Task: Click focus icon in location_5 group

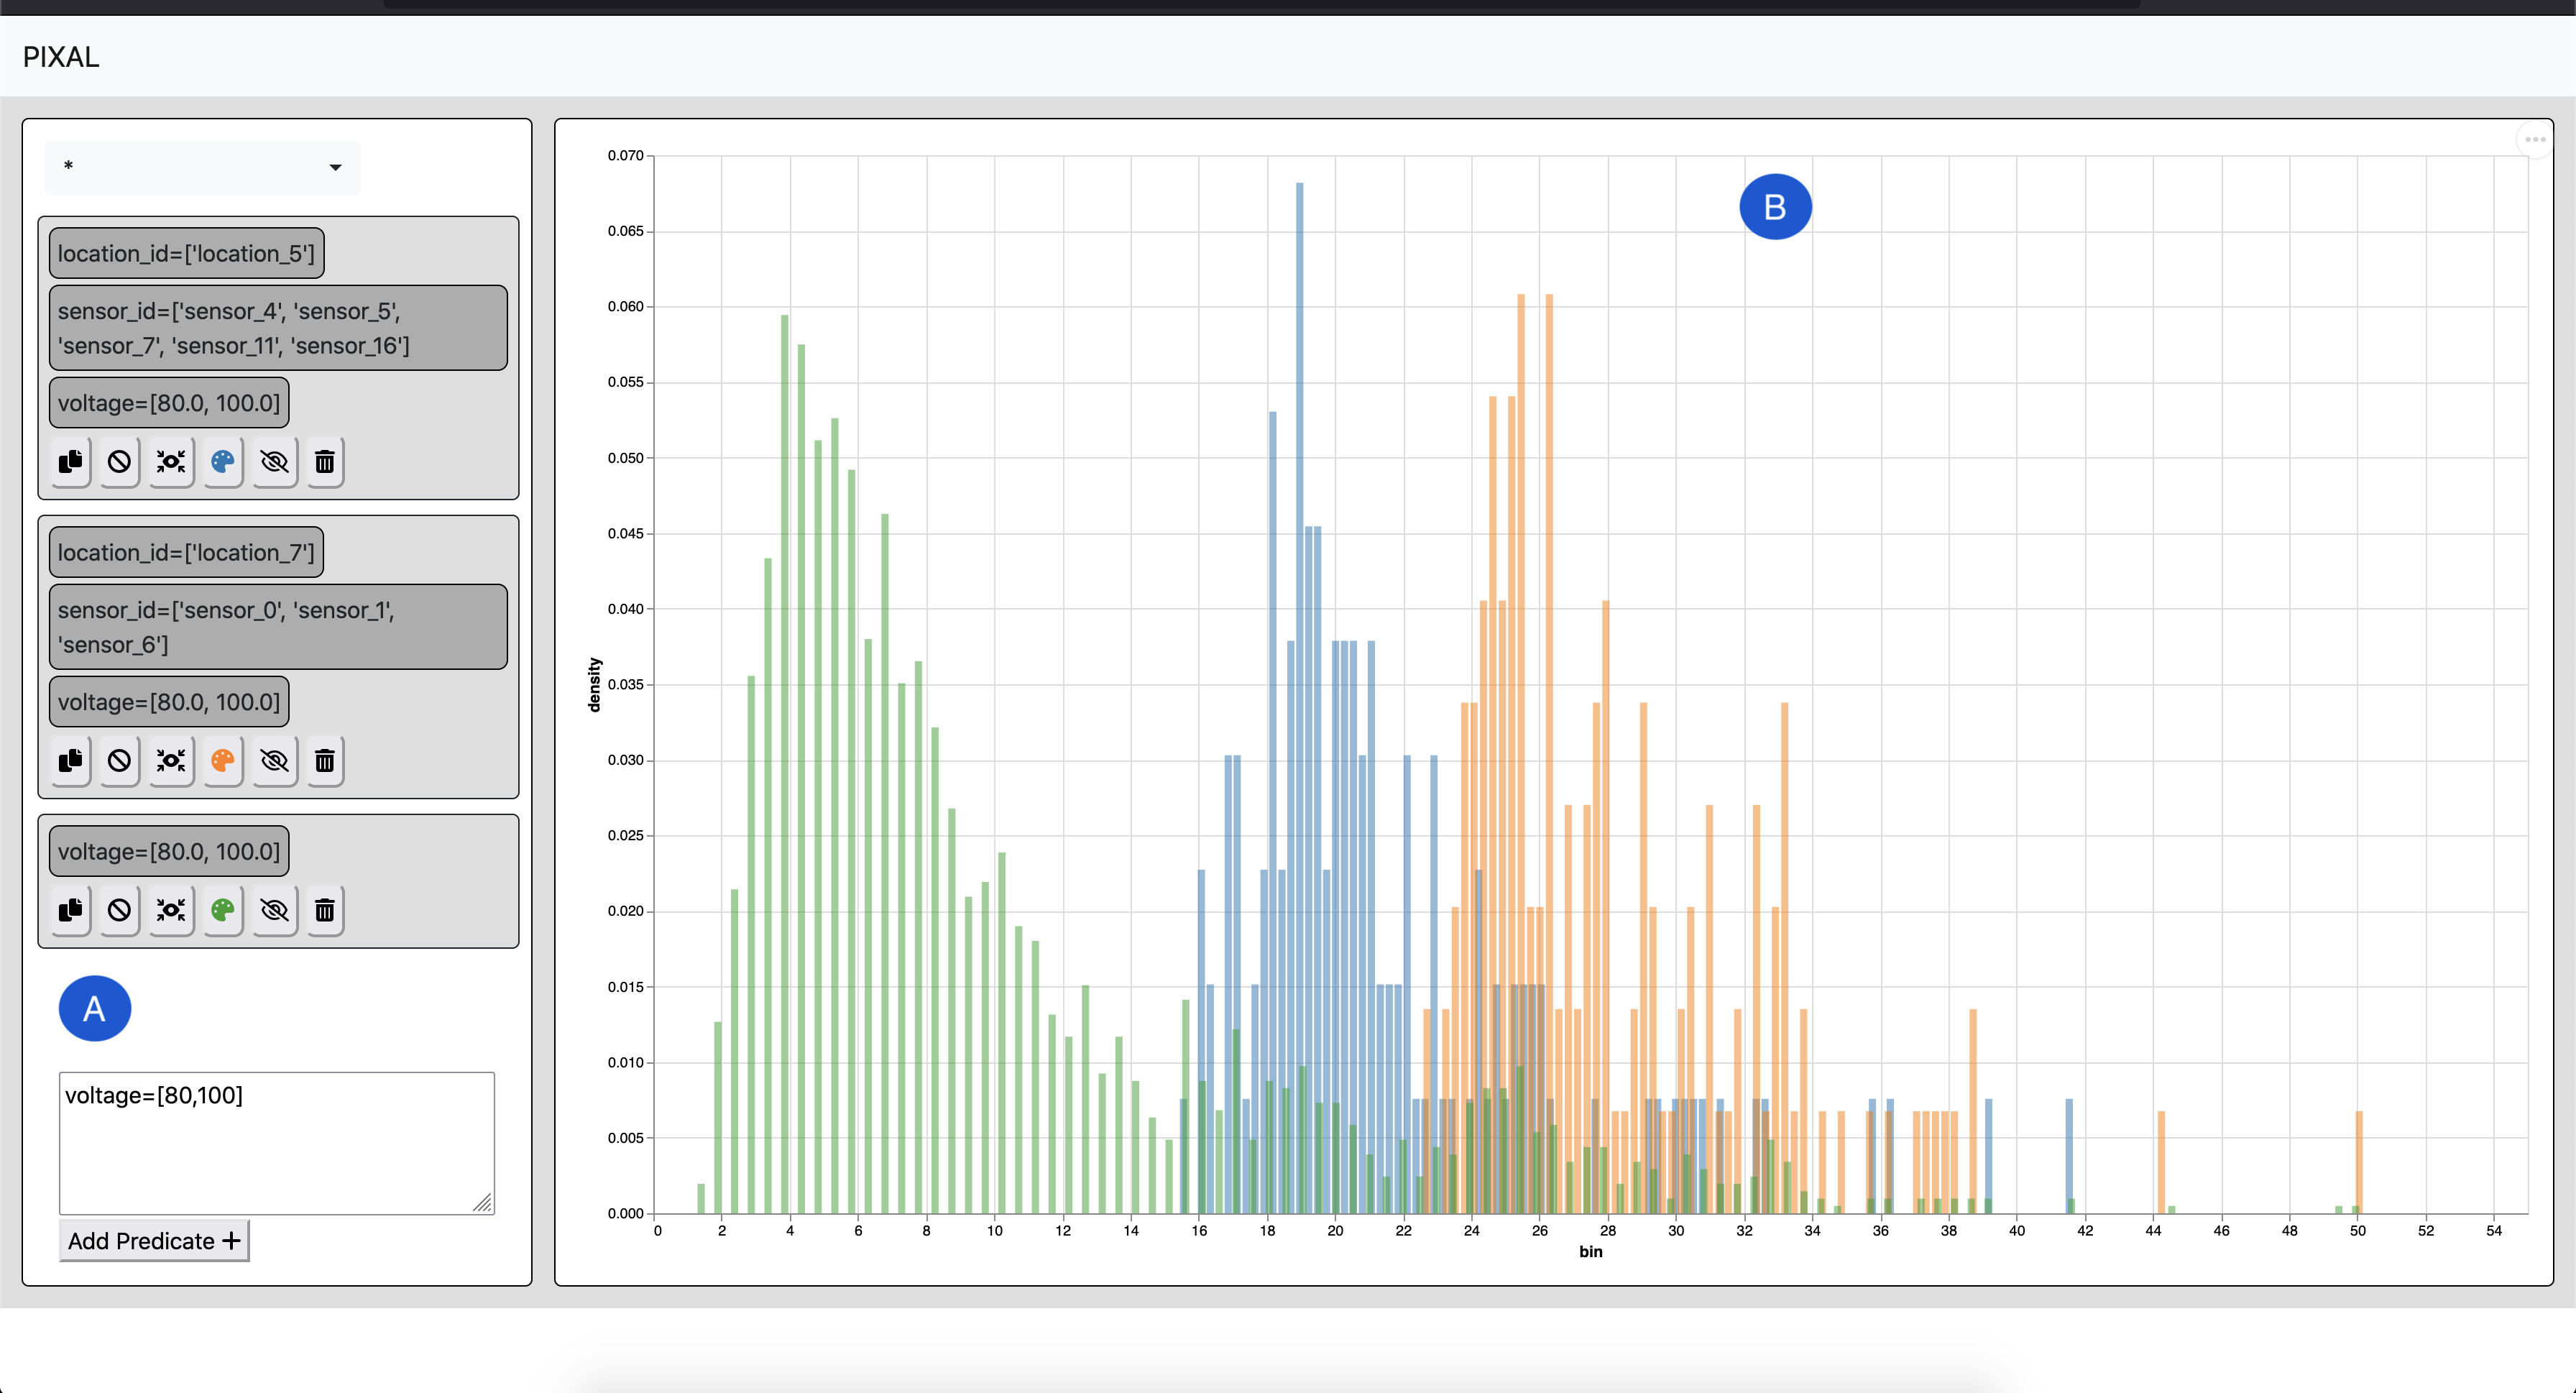Action: (171, 461)
